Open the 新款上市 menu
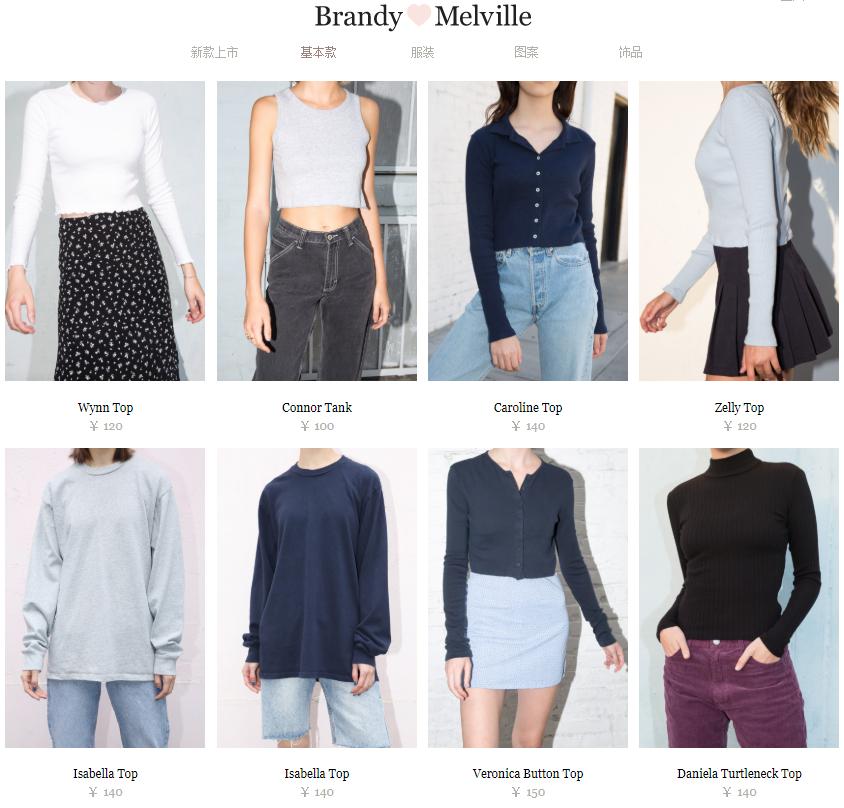Viewport: 844px width, 808px height. (x=214, y=52)
